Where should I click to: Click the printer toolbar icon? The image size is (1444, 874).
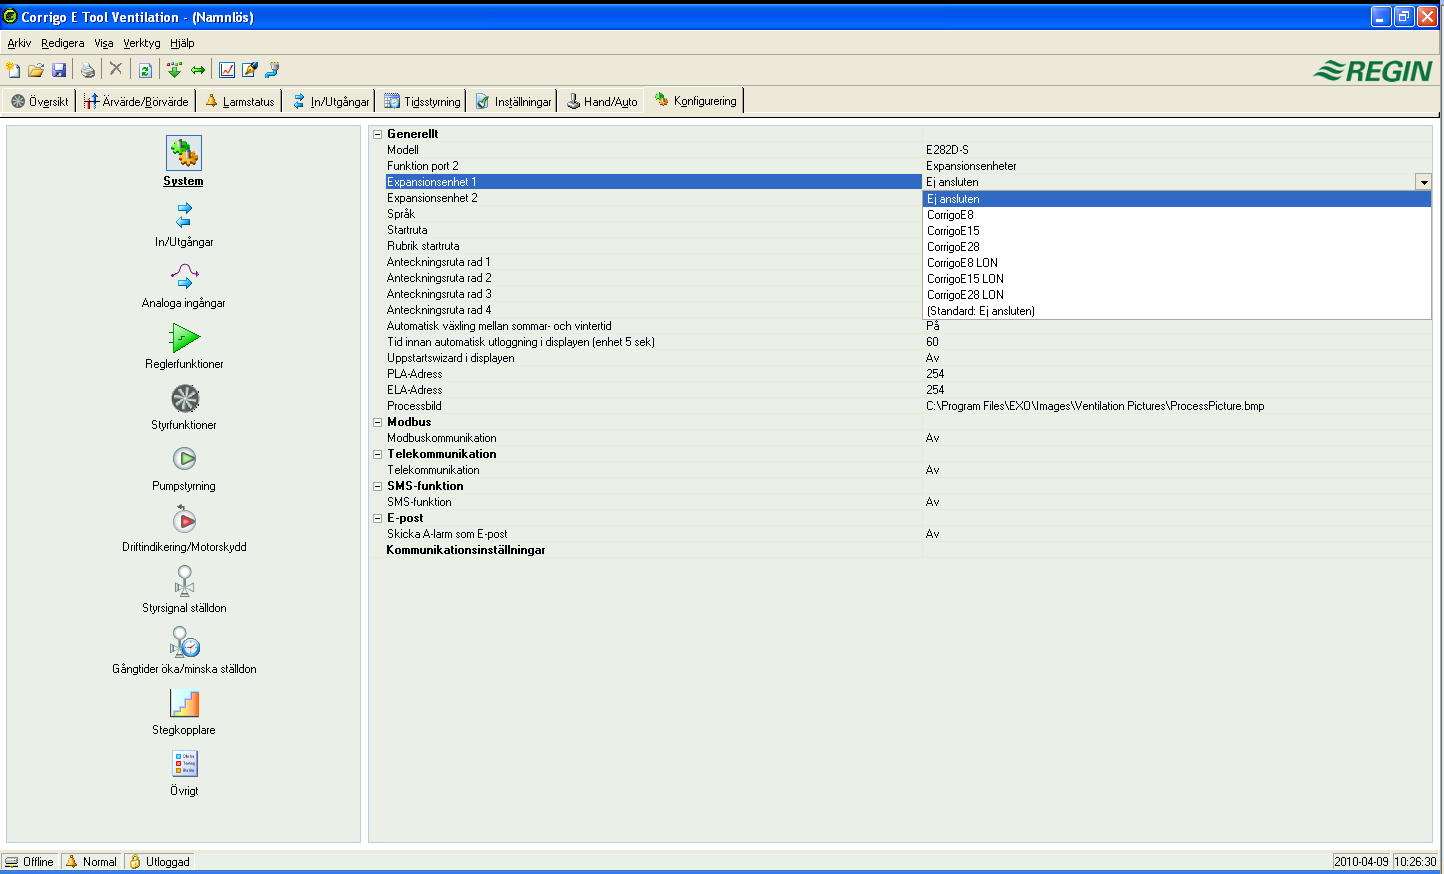click(x=88, y=70)
